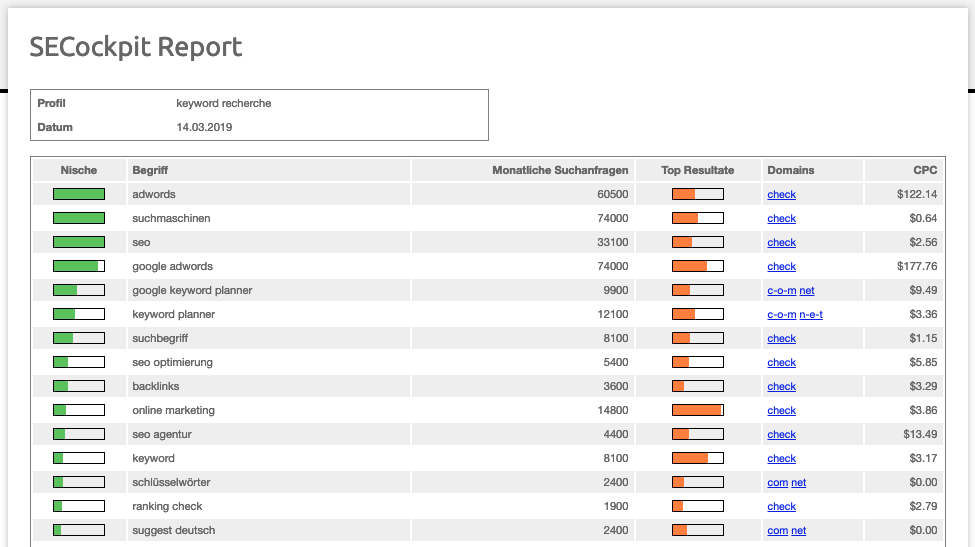Open 'check' link for online marketing
Screen dimensions: 975x547
click(x=781, y=411)
